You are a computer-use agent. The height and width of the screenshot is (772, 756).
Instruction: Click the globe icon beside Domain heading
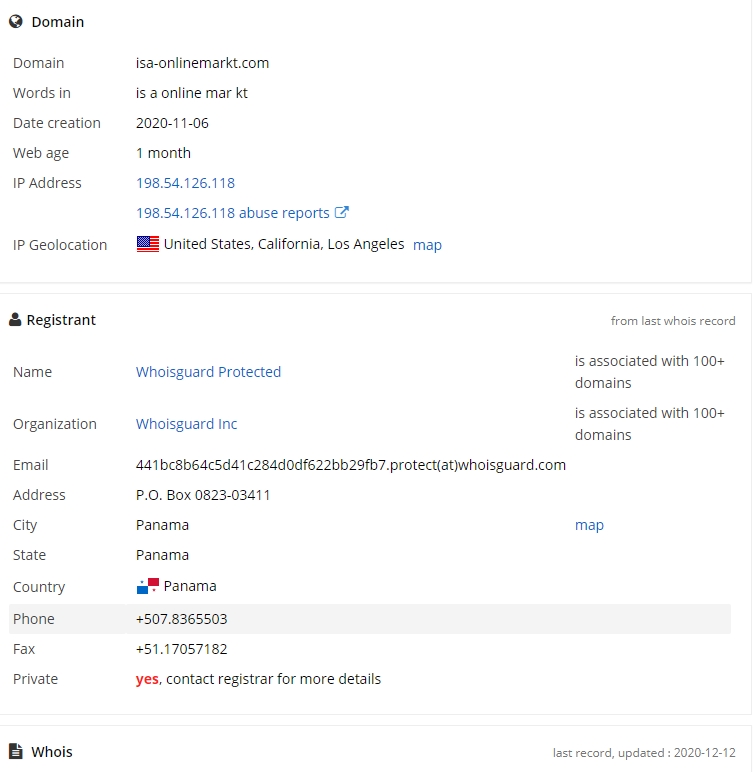tap(16, 22)
